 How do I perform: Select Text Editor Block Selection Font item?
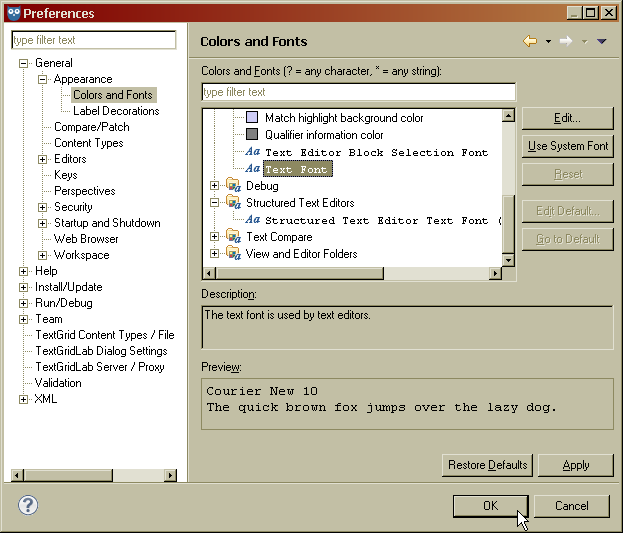376,152
